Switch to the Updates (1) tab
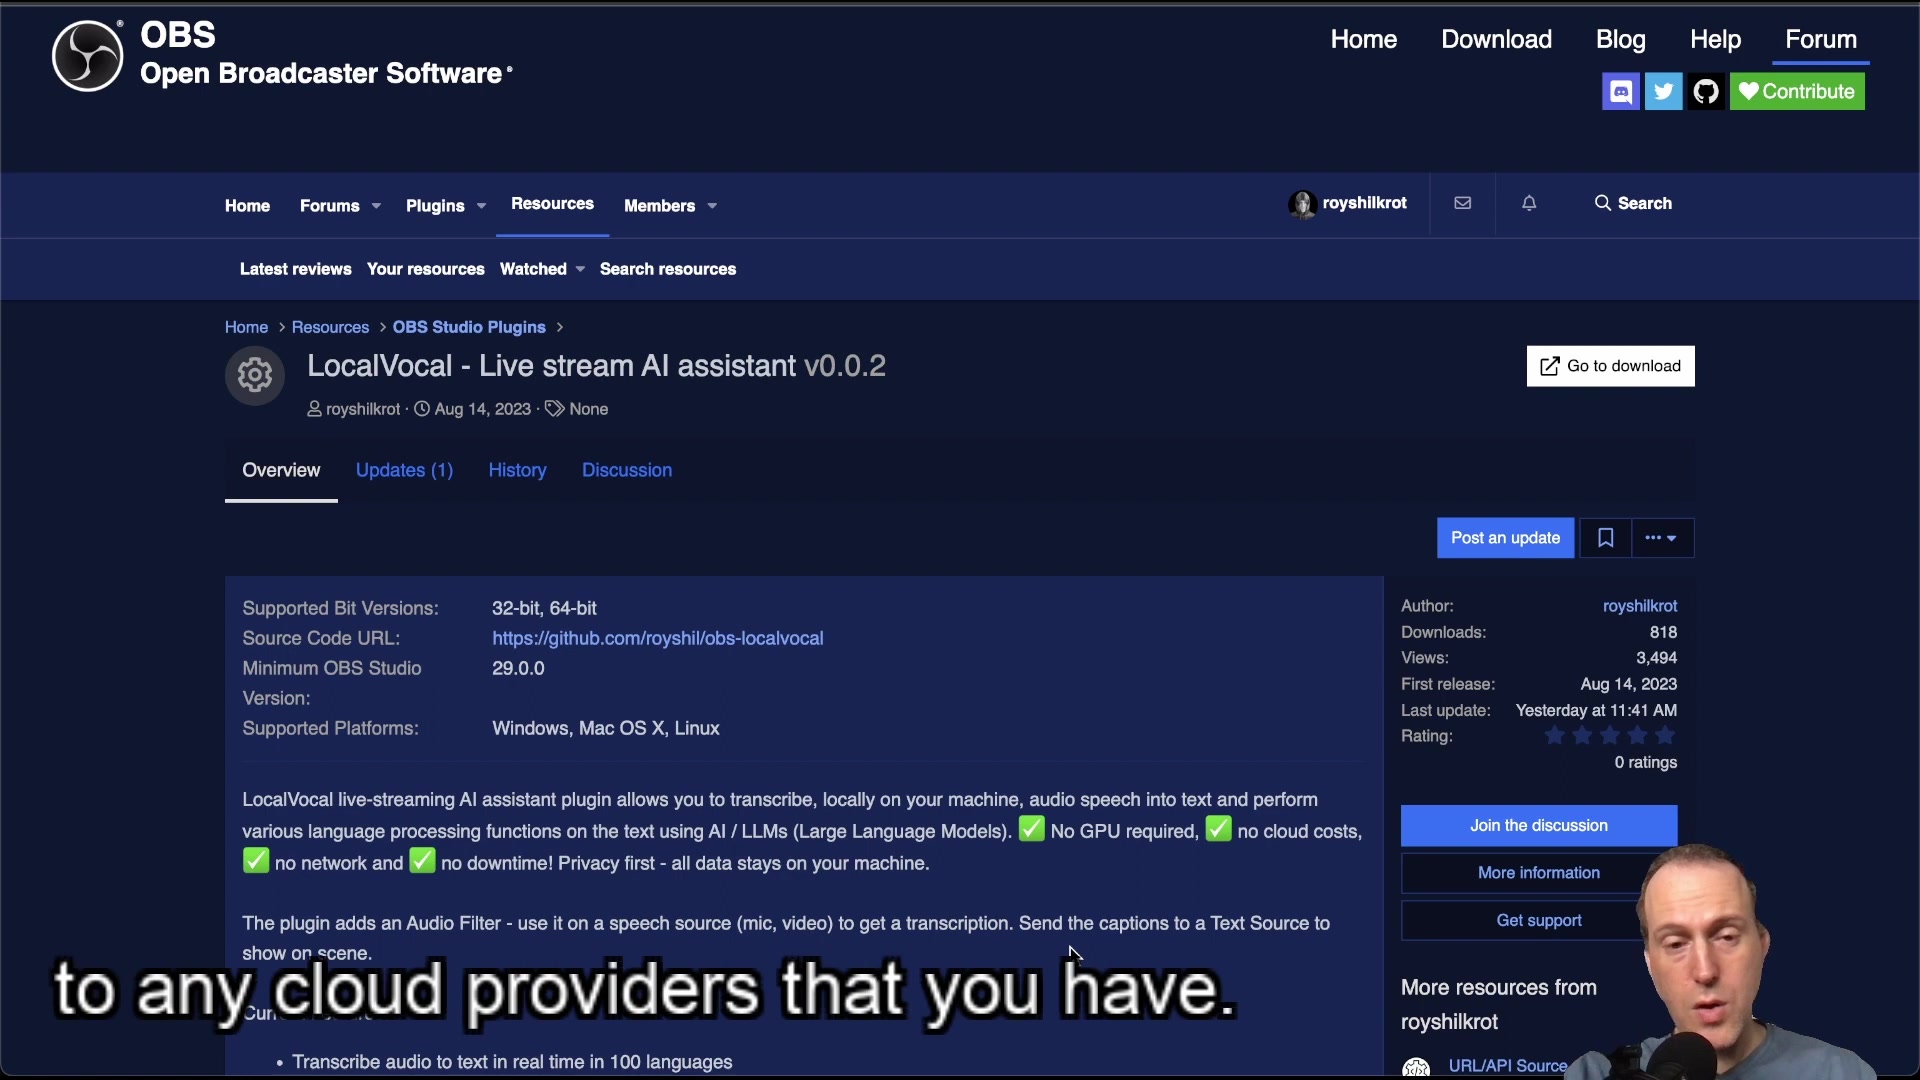The image size is (1920, 1080). (404, 470)
